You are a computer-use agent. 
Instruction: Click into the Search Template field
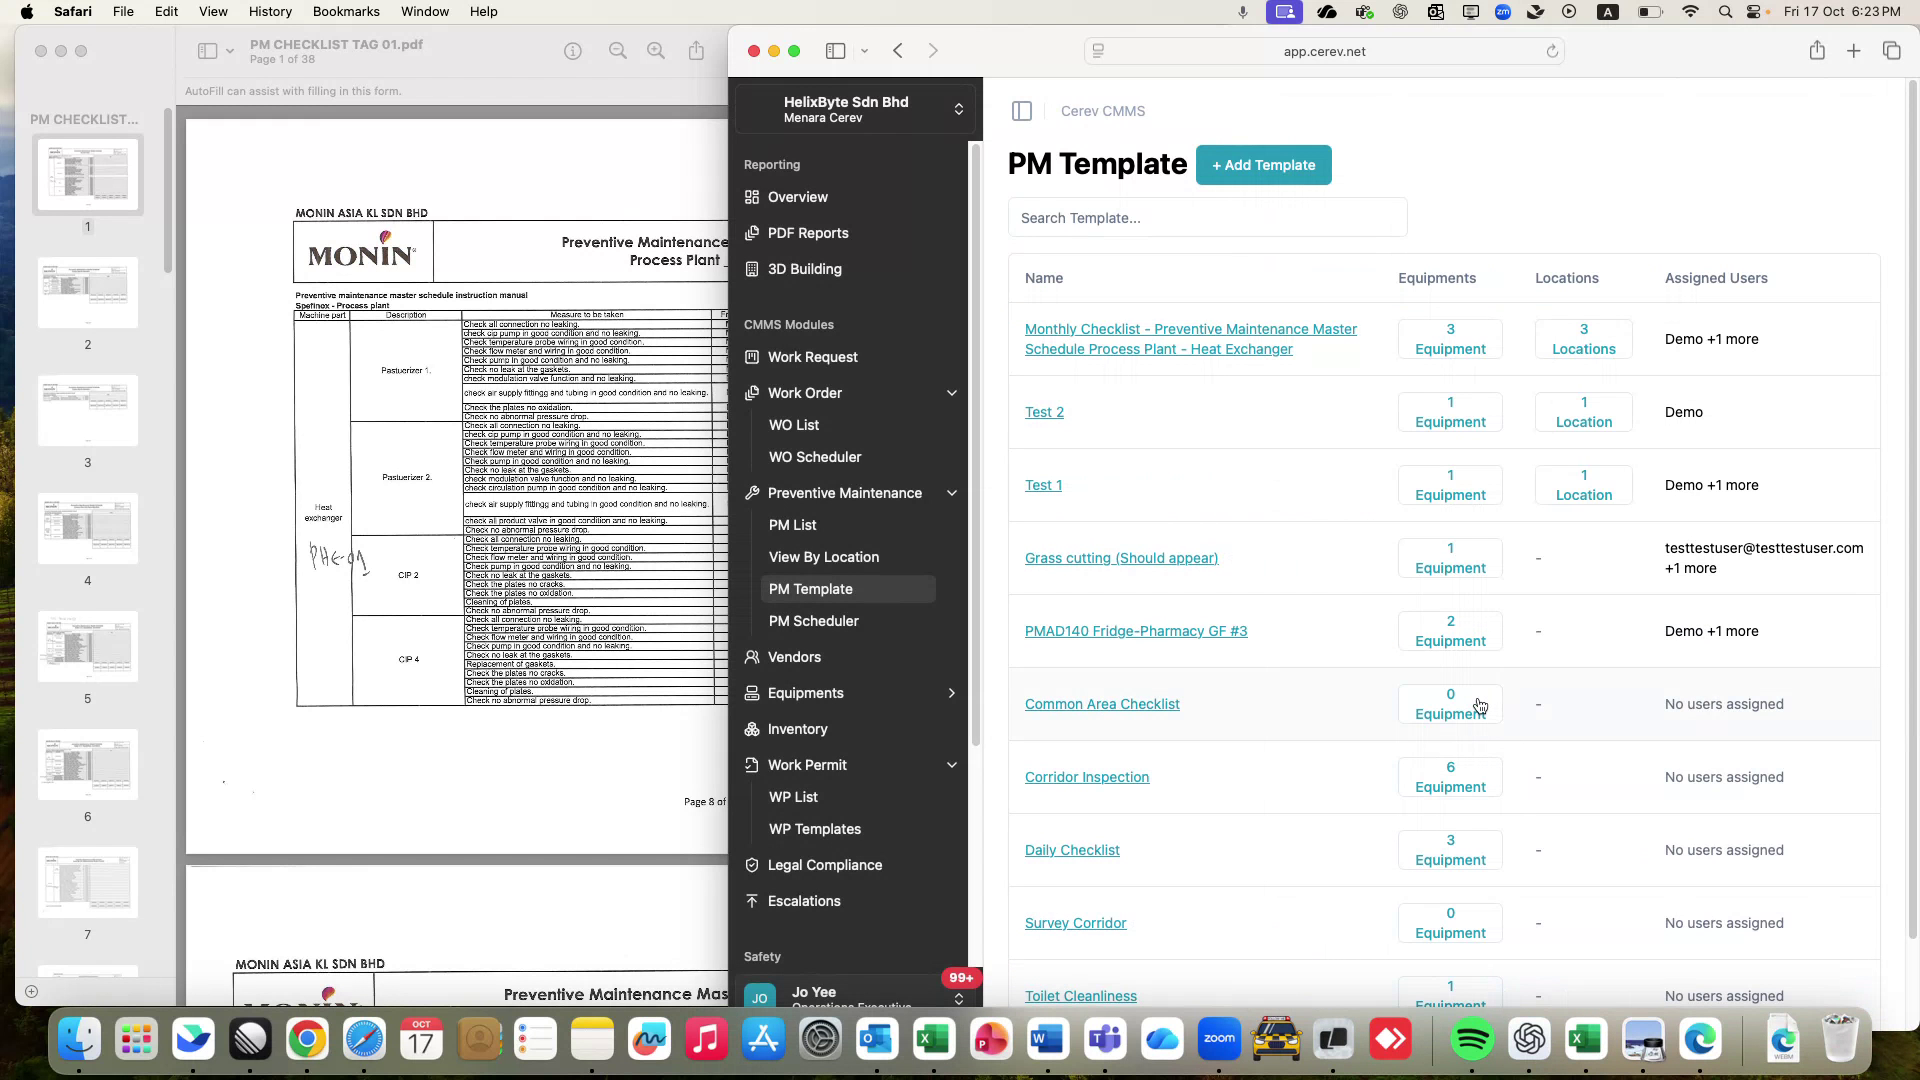click(x=1207, y=217)
